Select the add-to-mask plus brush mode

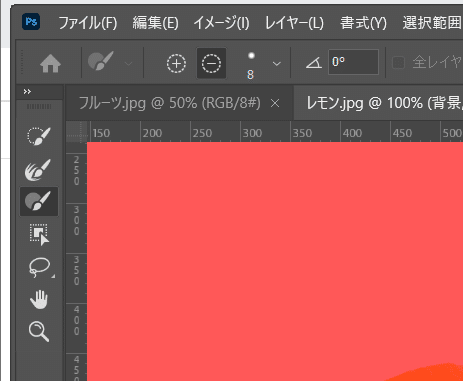click(176, 63)
